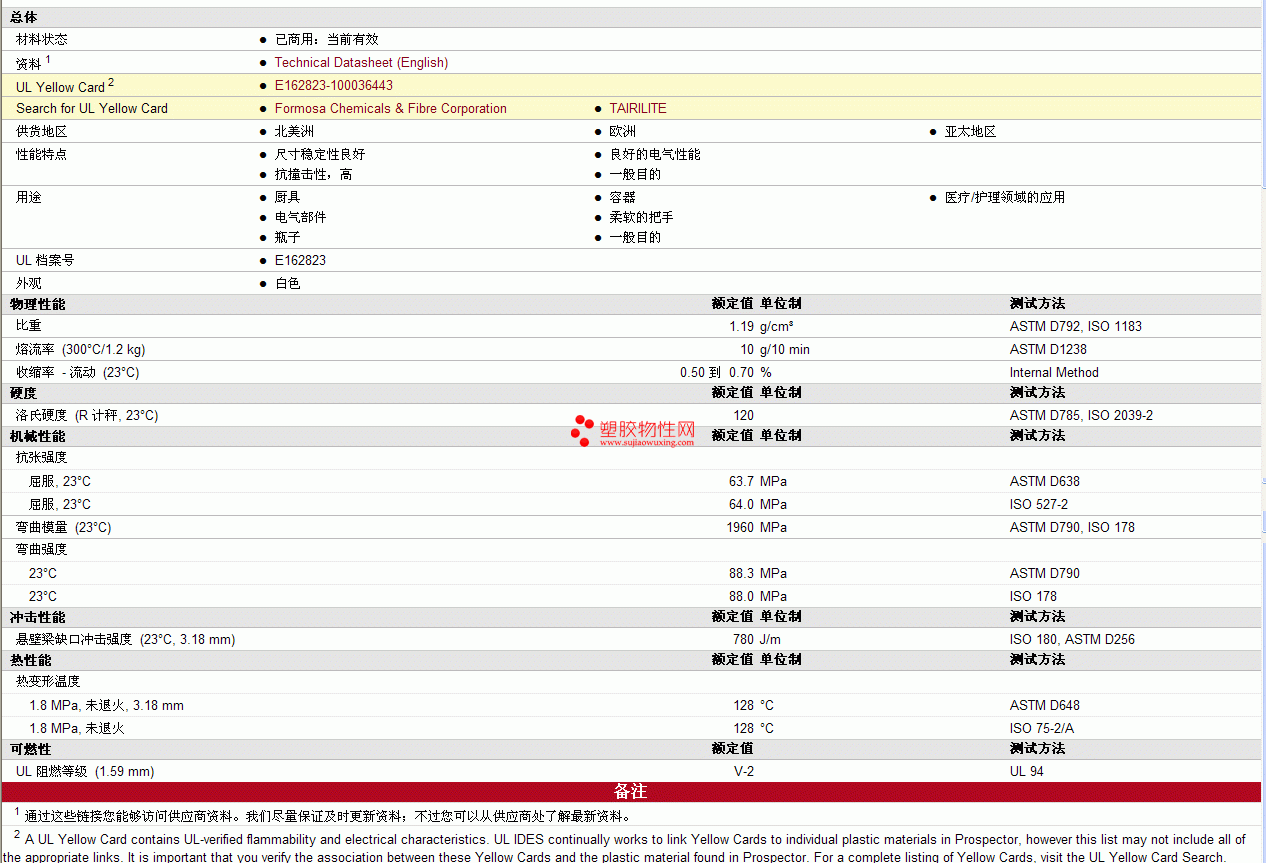Click the '总体' section header
The image size is (1266, 863).
(24, 17)
